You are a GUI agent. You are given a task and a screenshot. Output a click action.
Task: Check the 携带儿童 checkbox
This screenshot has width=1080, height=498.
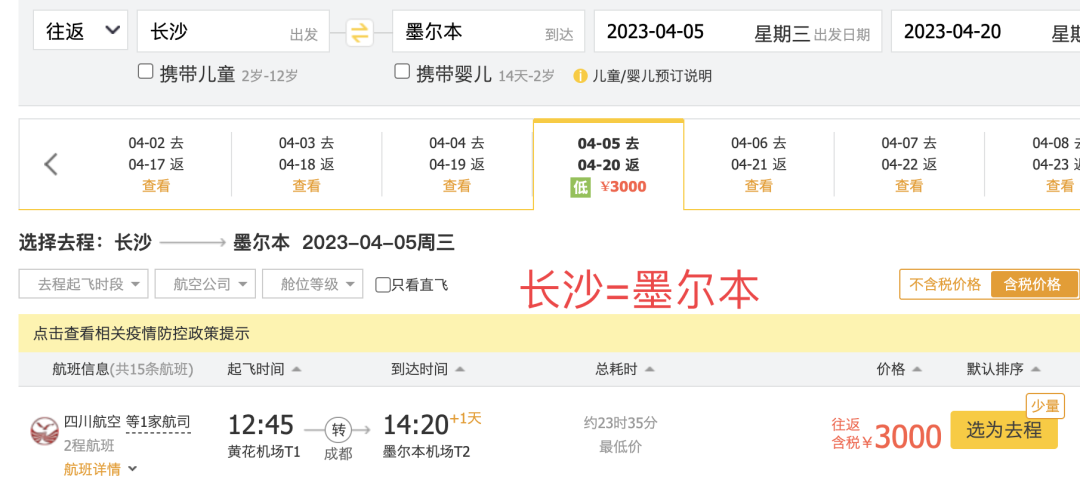click(145, 71)
